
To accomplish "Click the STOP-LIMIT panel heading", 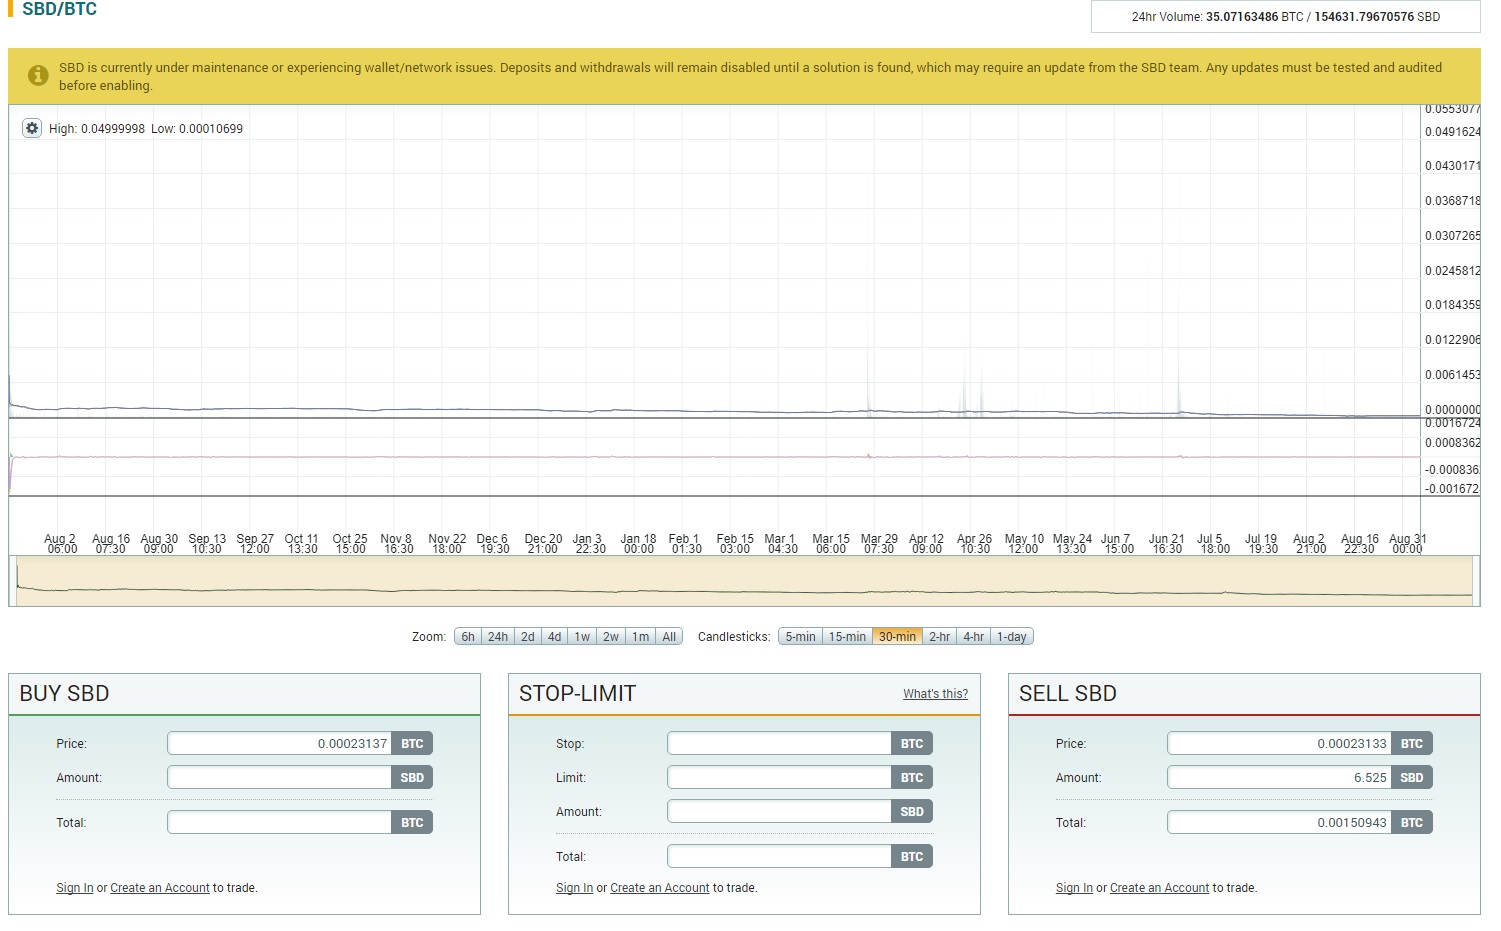I will 577,694.
